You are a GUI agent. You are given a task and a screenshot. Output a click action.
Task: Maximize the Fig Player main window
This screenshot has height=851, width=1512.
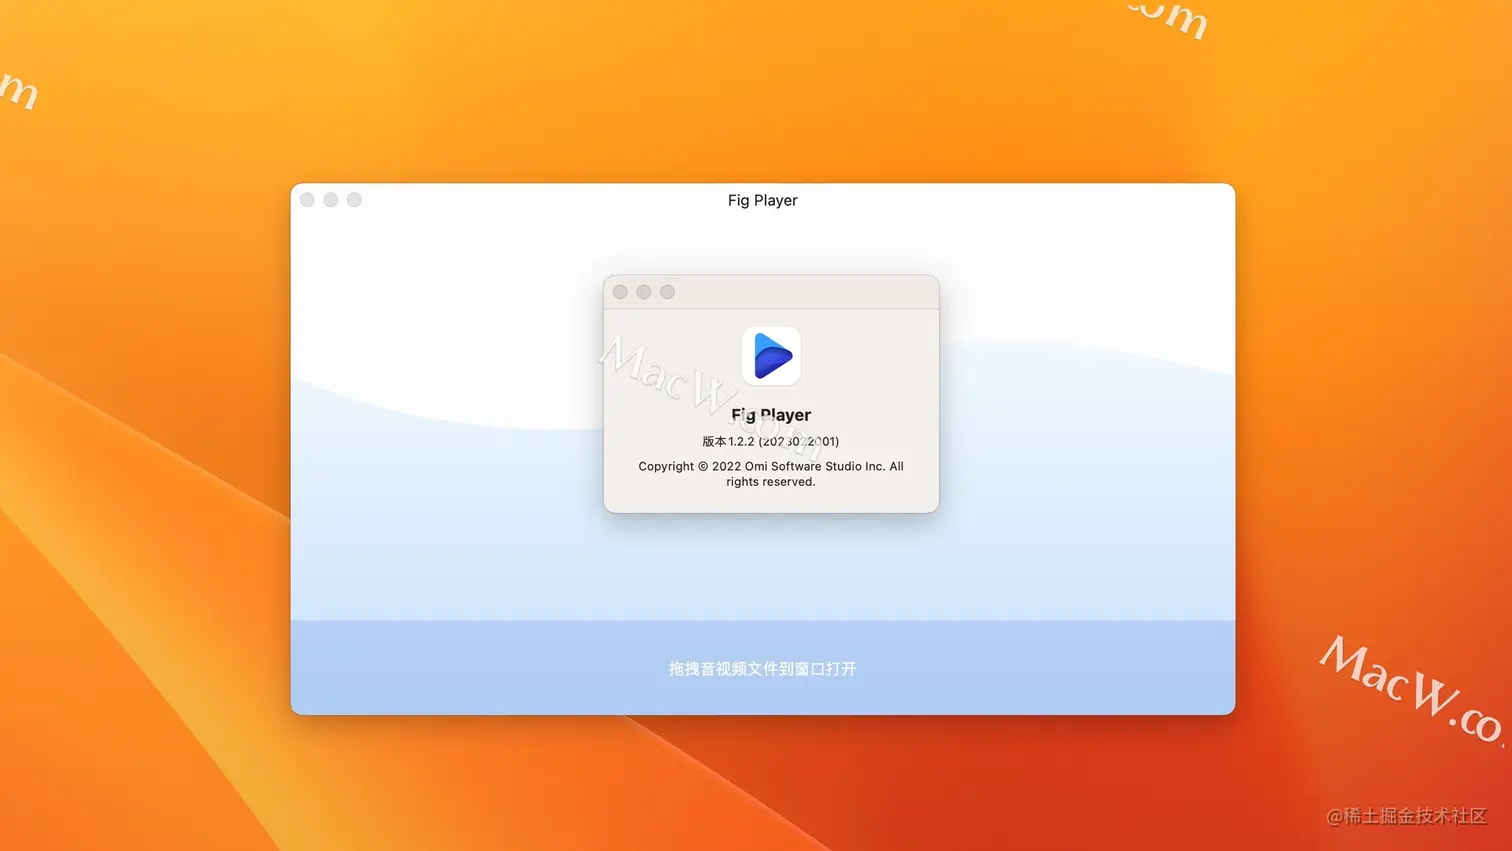coord(354,200)
